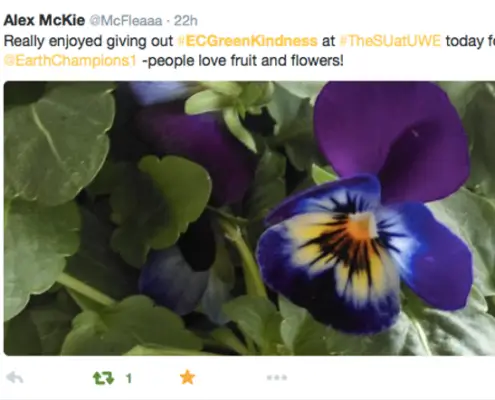
Task: Open the #TheSUatUWE hashtag
Action: coord(390,41)
